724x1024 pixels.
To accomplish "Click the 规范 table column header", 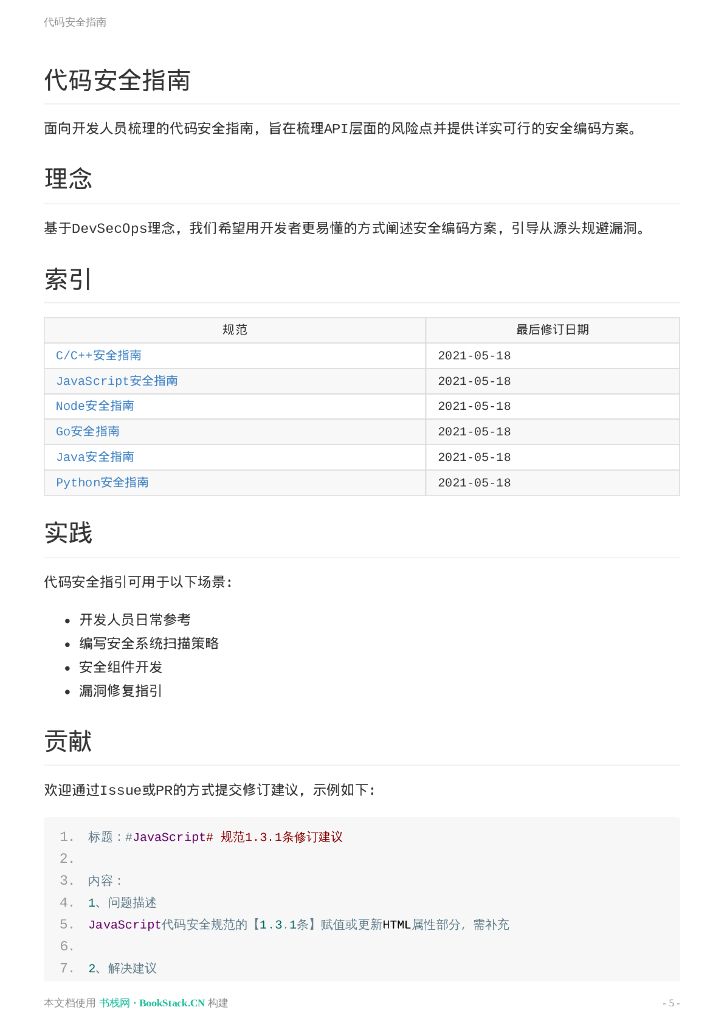I will [235, 330].
